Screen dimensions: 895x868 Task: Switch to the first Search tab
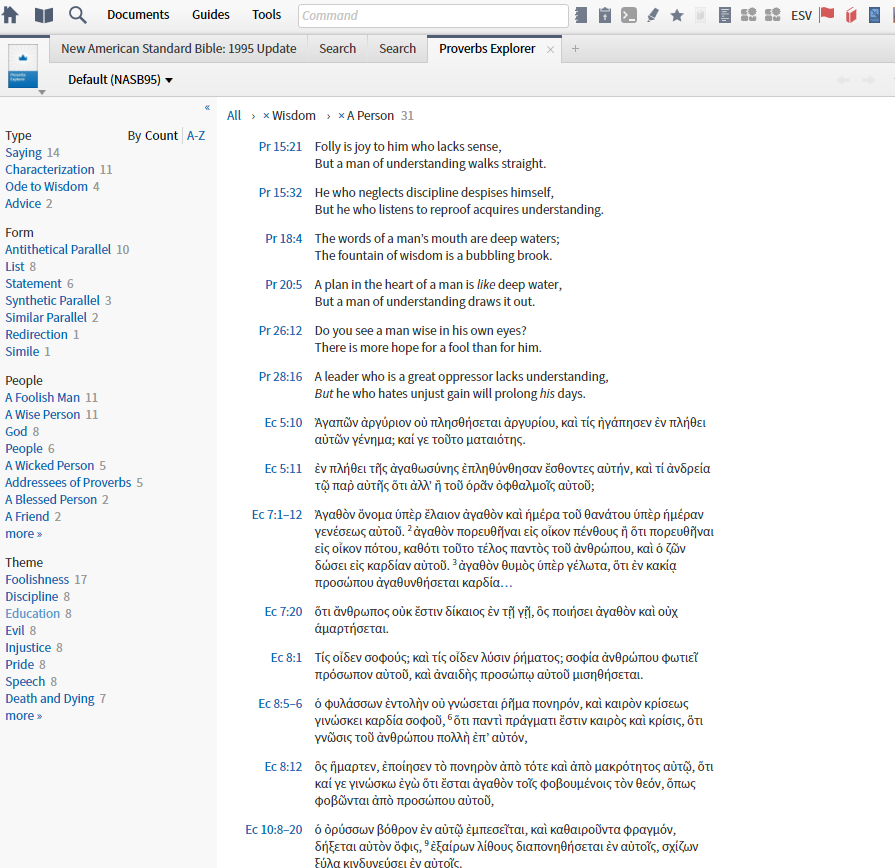tap(337, 49)
